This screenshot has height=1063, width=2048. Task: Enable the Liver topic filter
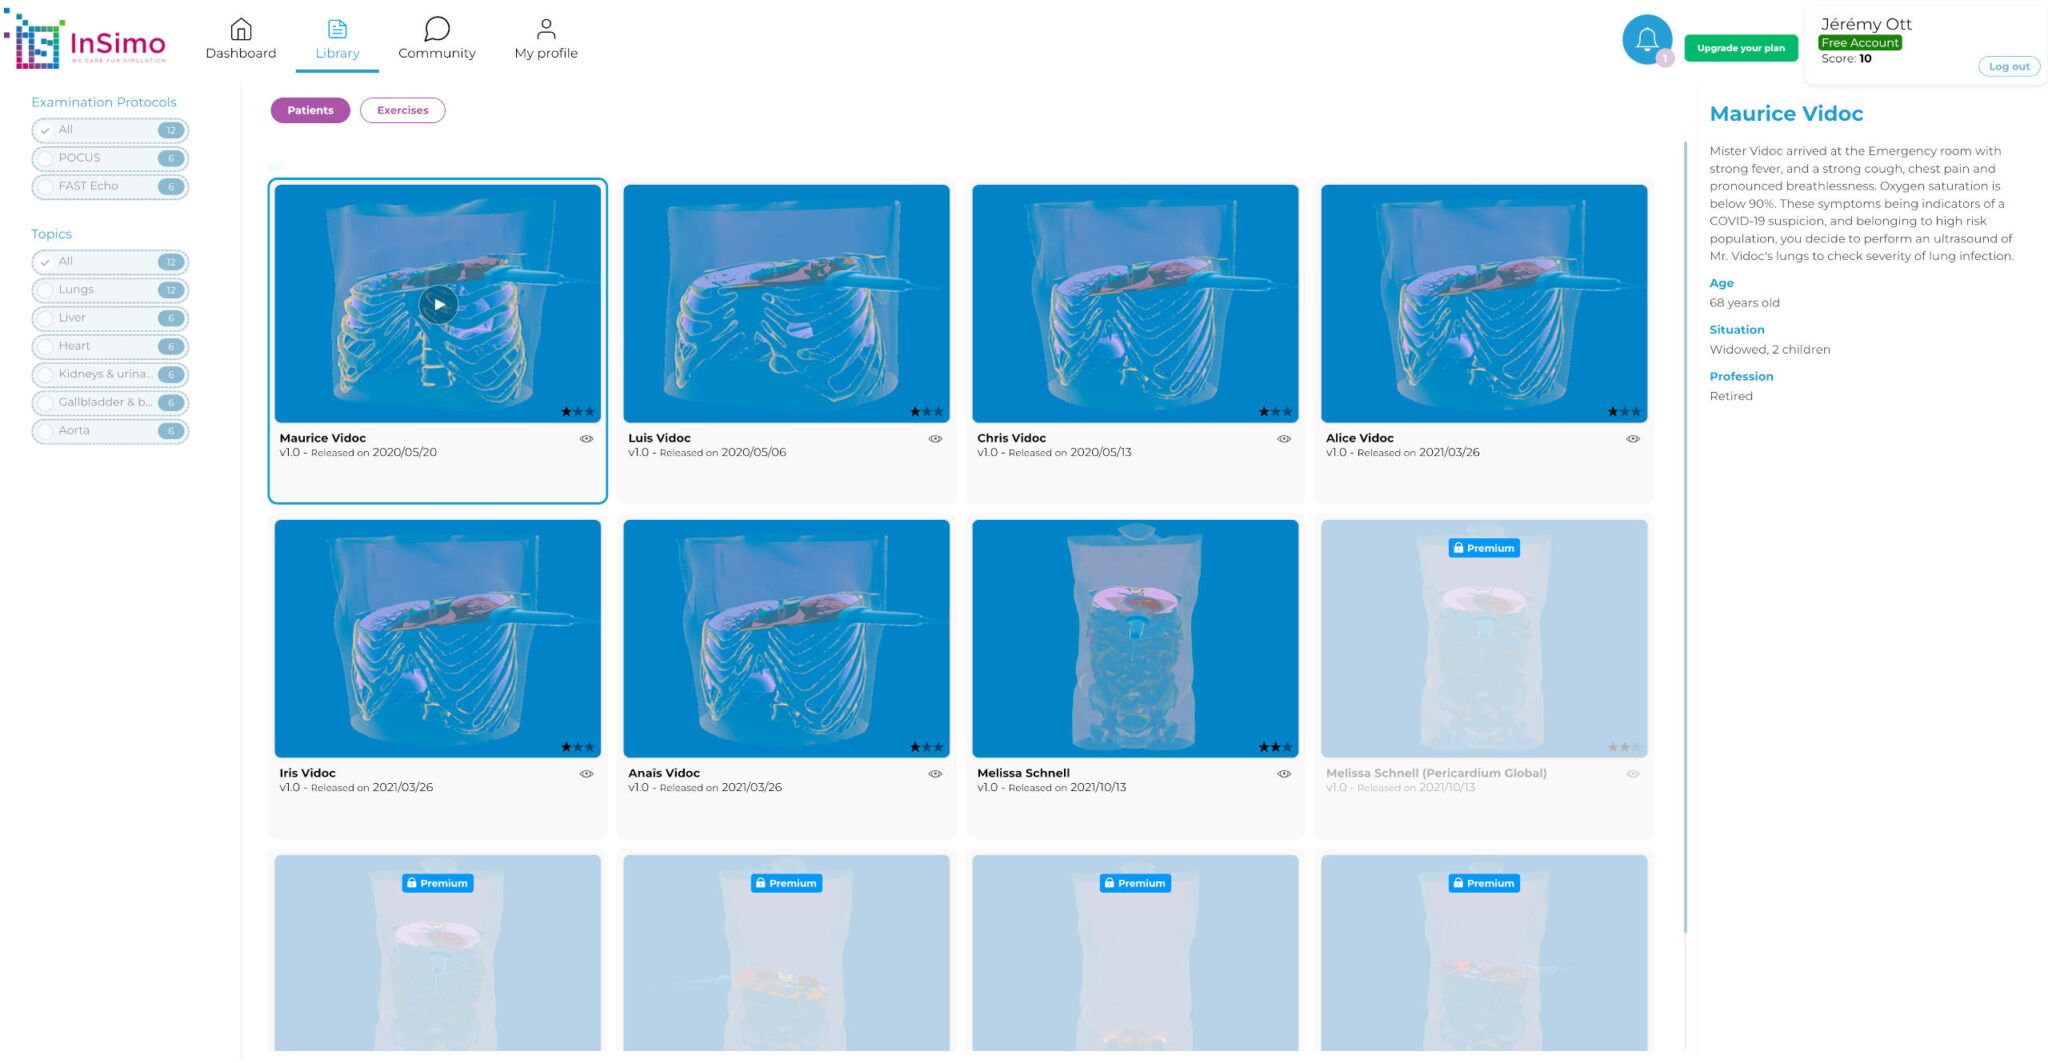click(45, 317)
